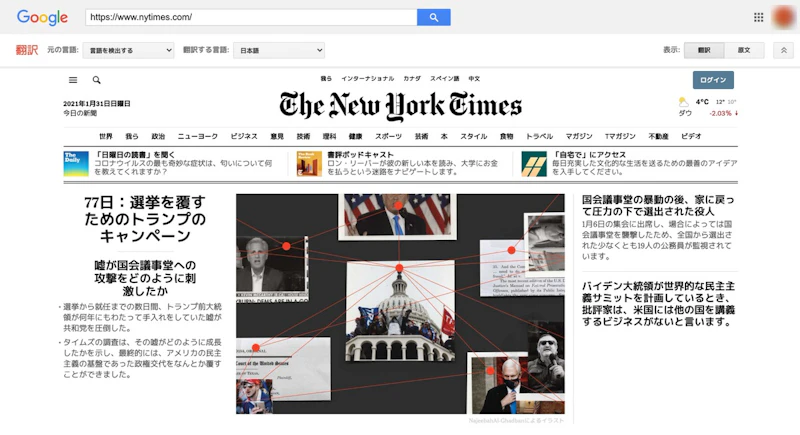Click bullet text 選挙から就任までの数日間
Viewport: 800px width, 435px height.
[x=142, y=317]
